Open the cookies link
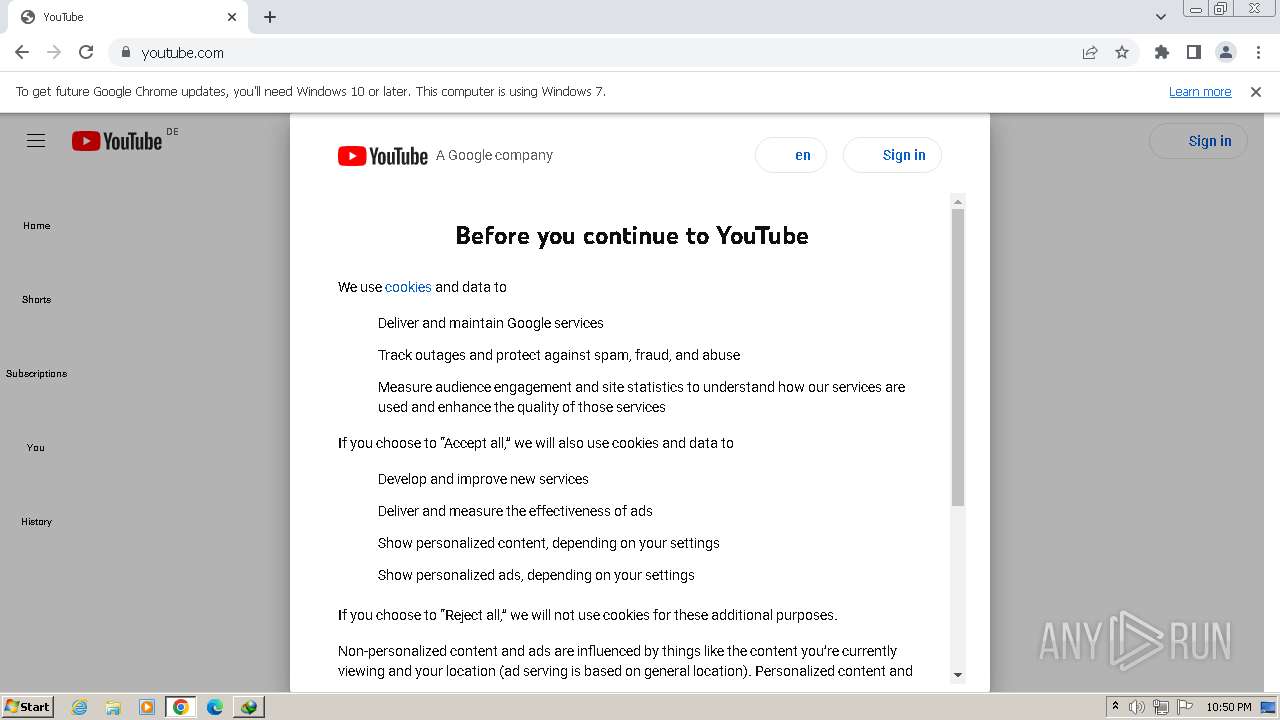This screenshot has height=720, width=1280. tap(408, 287)
